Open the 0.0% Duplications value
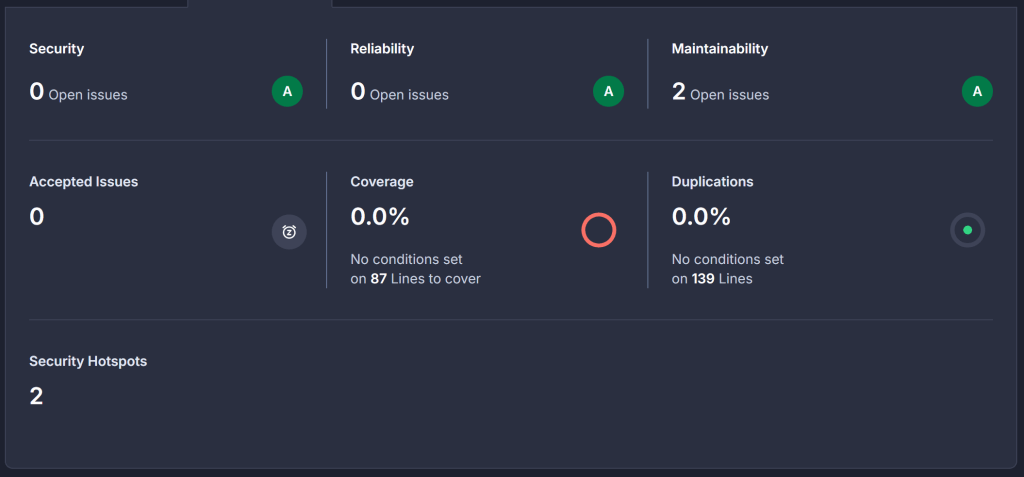Screen dimensions: 1024x477 pos(701,216)
